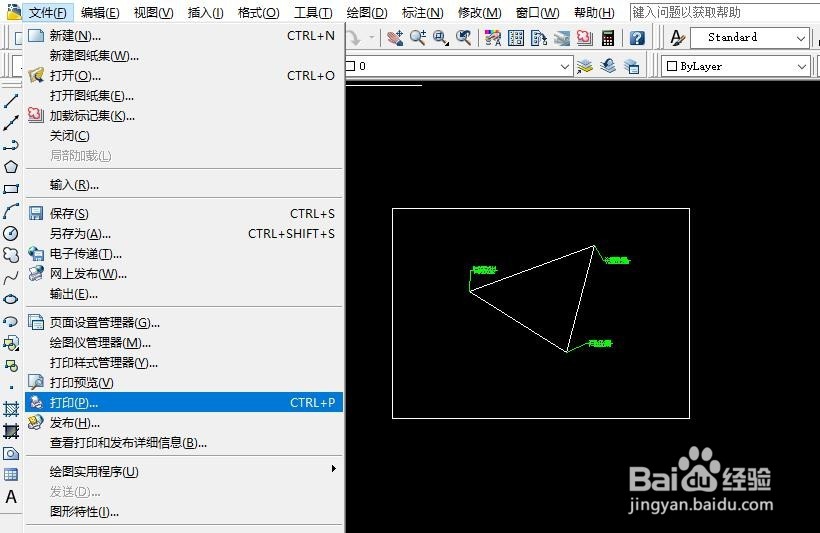Expand the 绘图实用程序 submenu arrow
The height and width of the screenshot is (533, 820).
pyautogui.click(x=333, y=469)
